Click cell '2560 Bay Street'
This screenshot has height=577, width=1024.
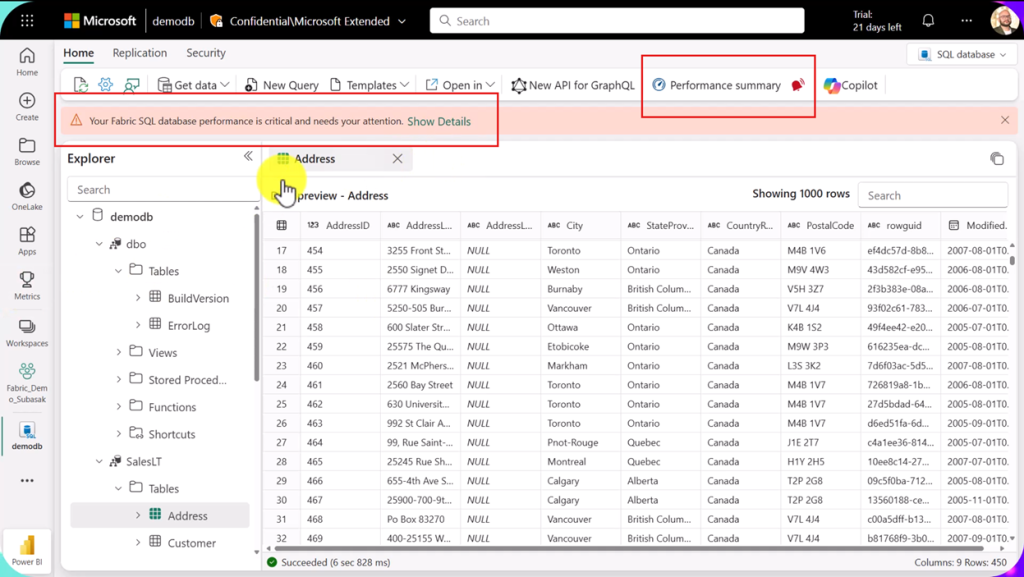(x=420, y=385)
